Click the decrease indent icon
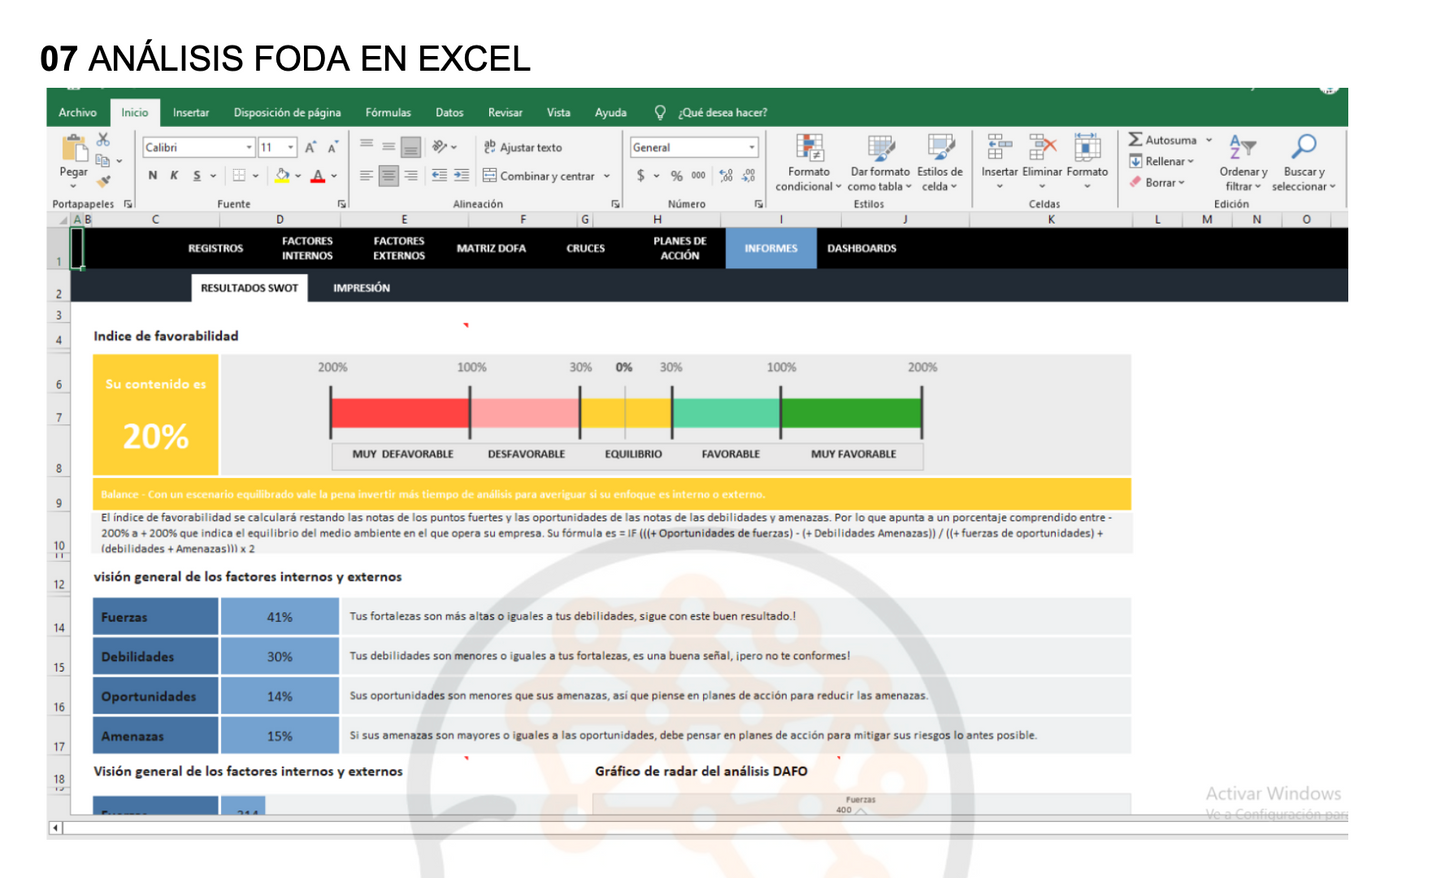The image size is (1445, 878). click(x=439, y=176)
